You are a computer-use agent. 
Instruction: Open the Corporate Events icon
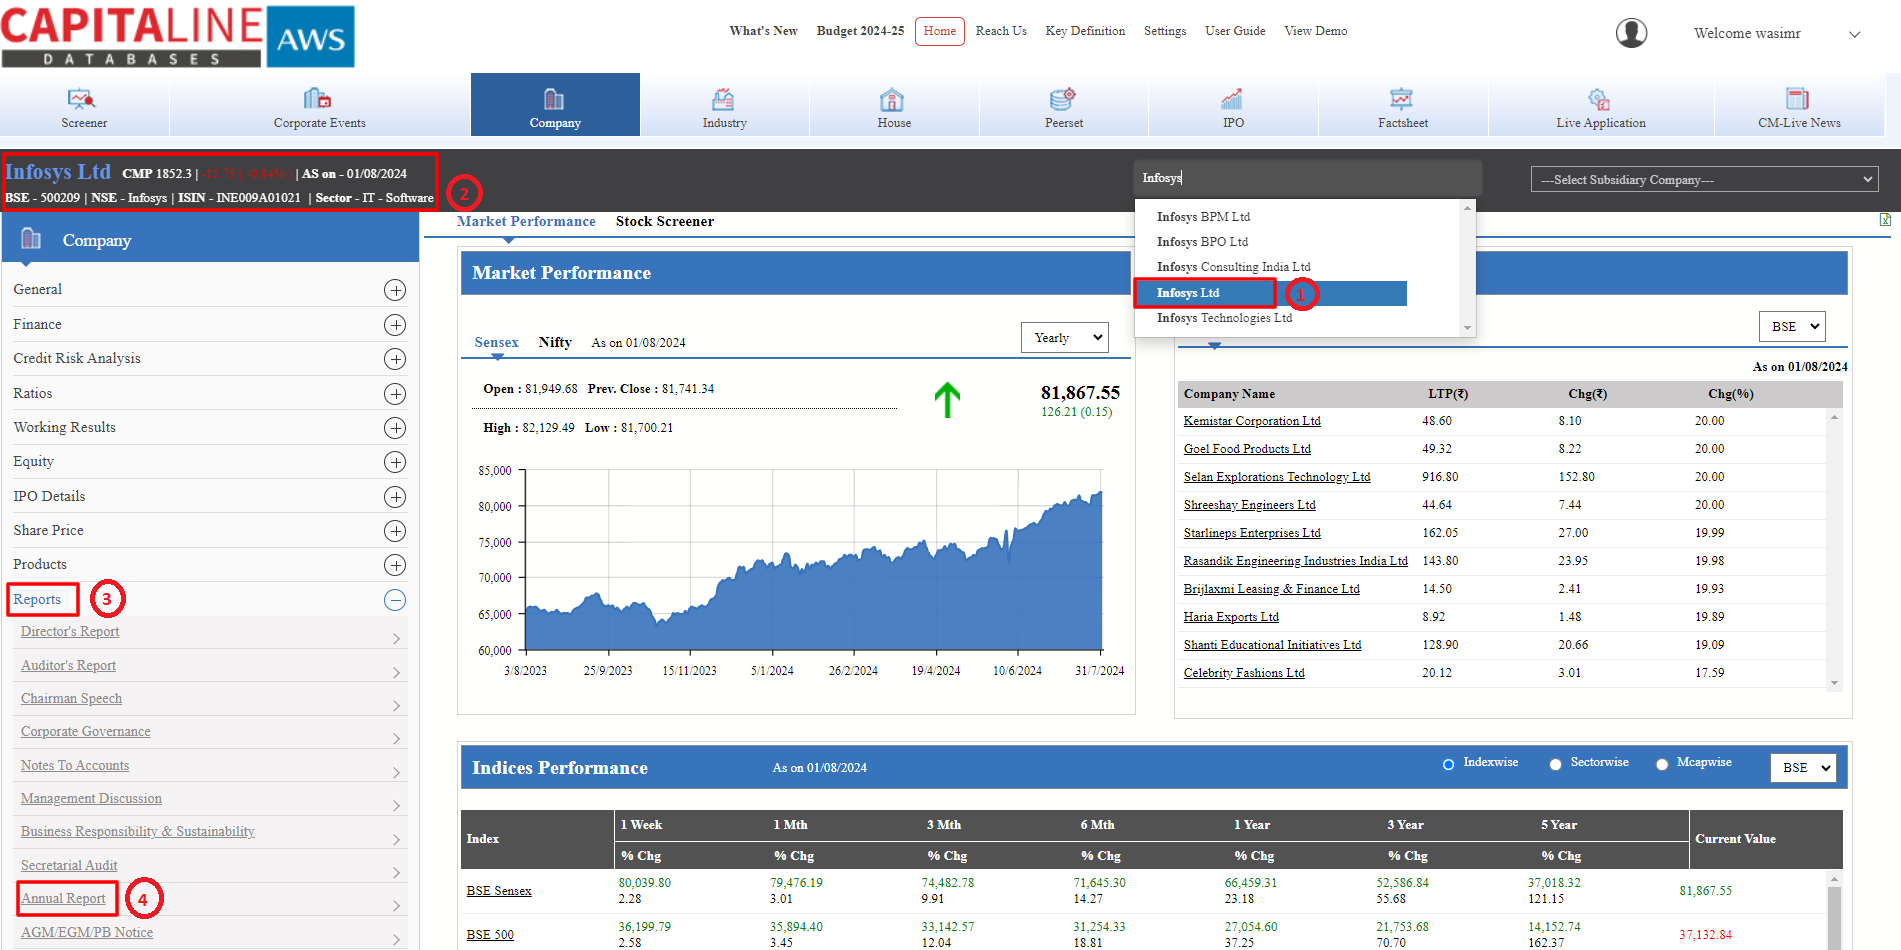tap(318, 98)
